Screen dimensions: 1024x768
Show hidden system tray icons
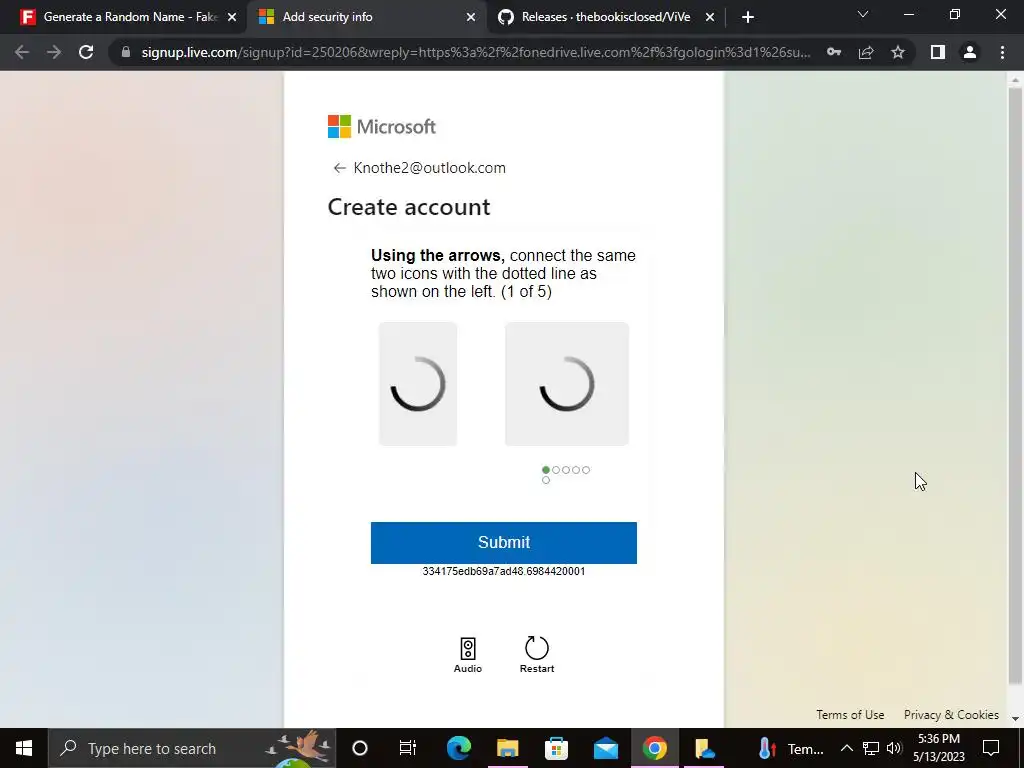(846, 748)
